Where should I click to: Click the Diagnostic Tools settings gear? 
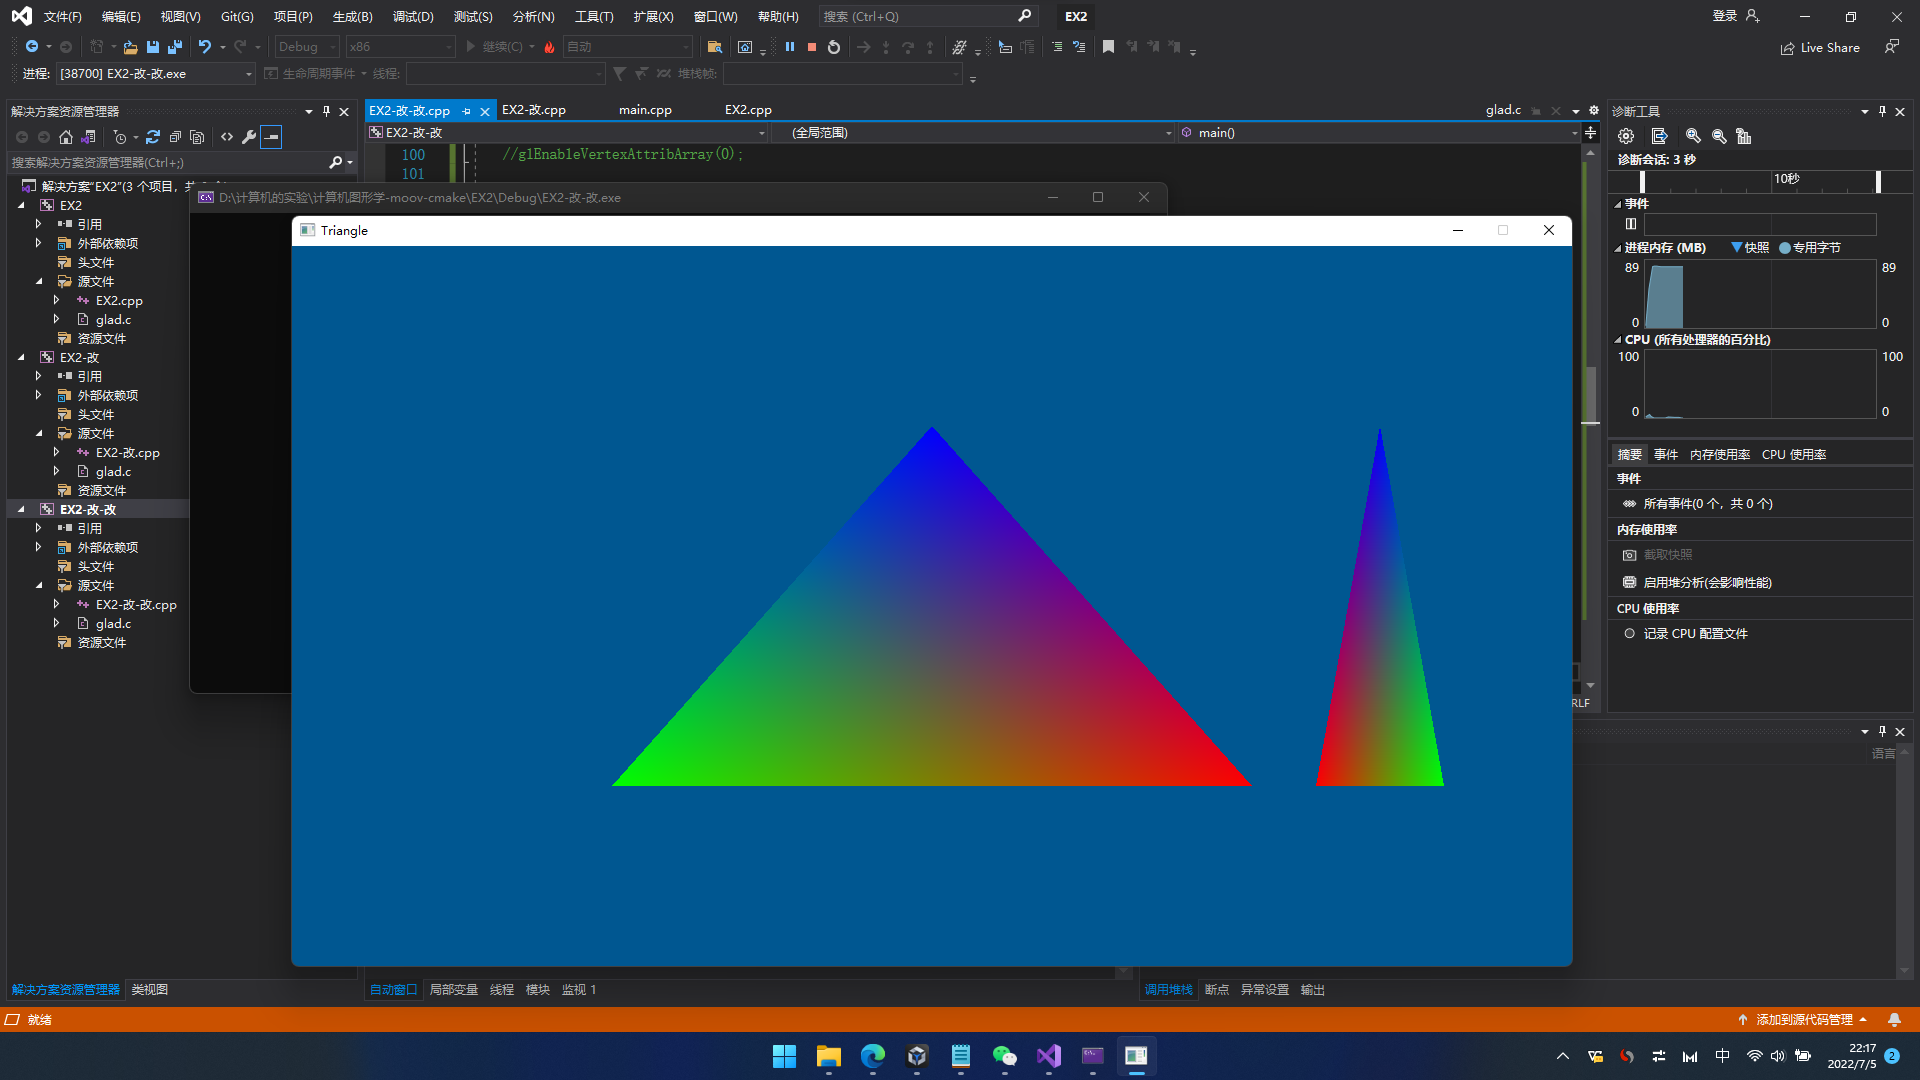[1626, 136]
